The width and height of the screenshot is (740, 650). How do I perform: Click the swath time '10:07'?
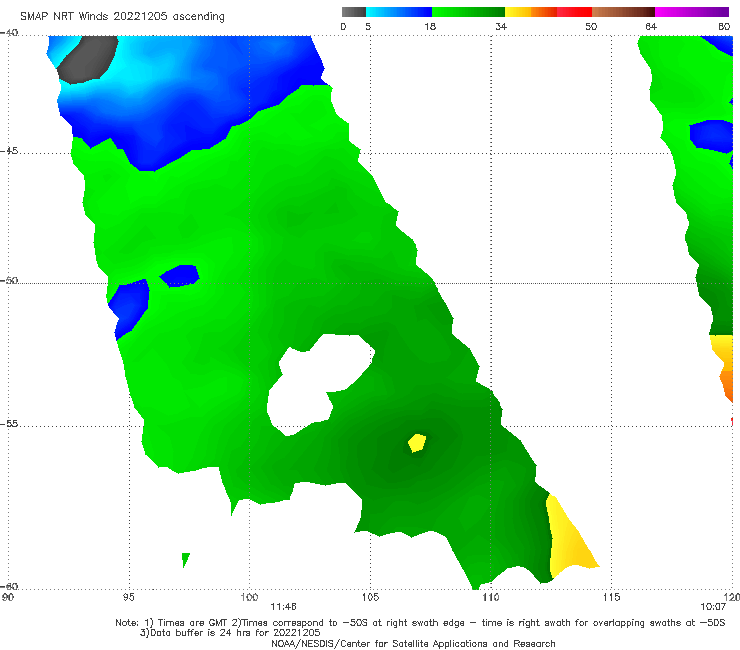(713, 607)
